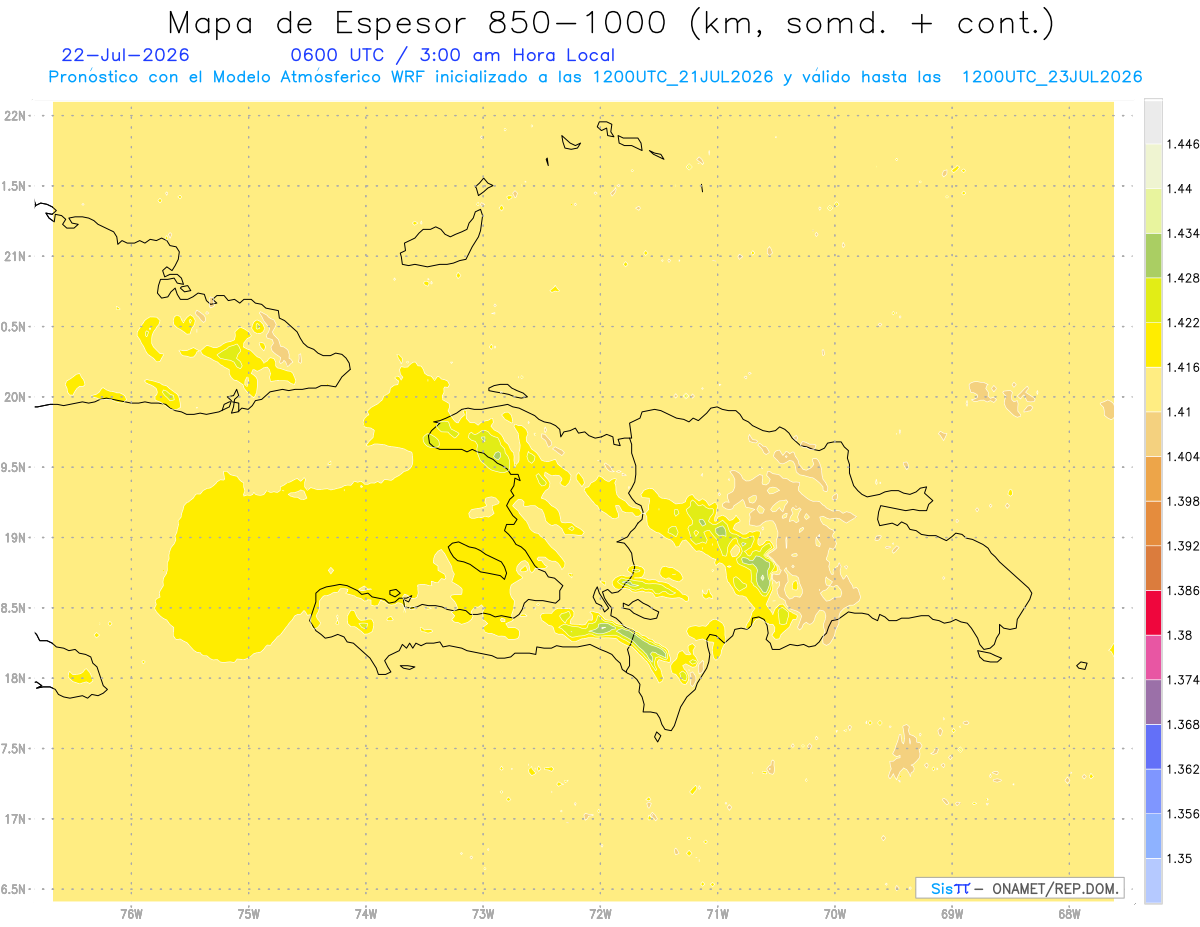
Task: Click the 73W longitude axis label
Action: 483,913
